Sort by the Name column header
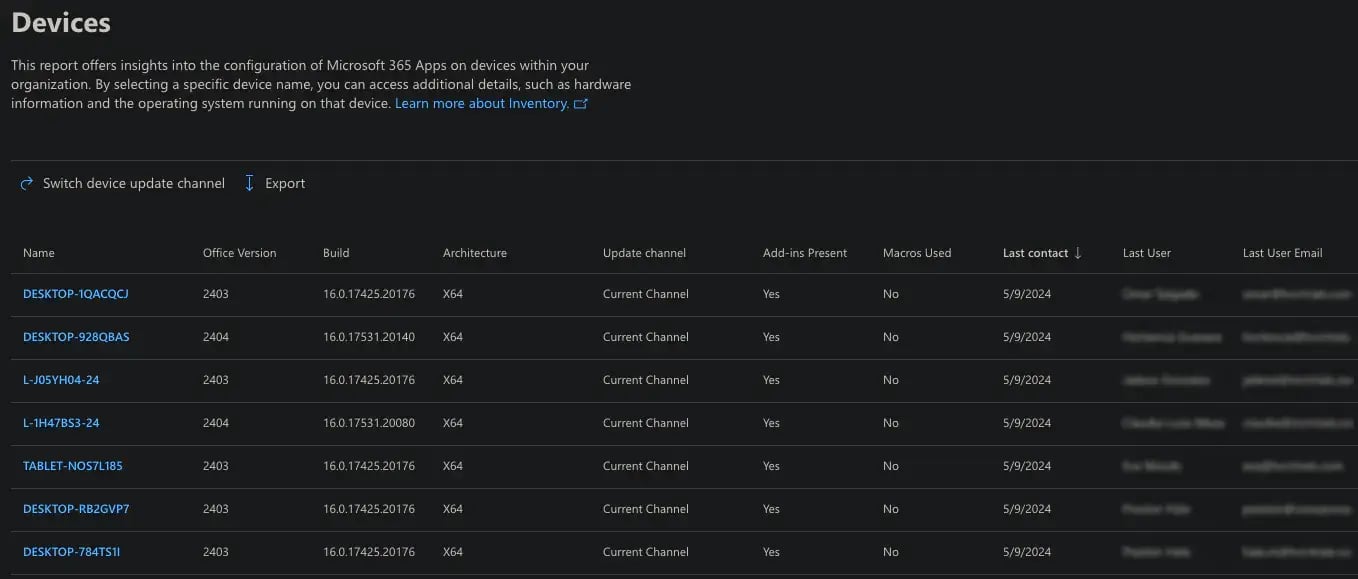This screenshot has width=1358, height=579. click(x=39, y=253)
